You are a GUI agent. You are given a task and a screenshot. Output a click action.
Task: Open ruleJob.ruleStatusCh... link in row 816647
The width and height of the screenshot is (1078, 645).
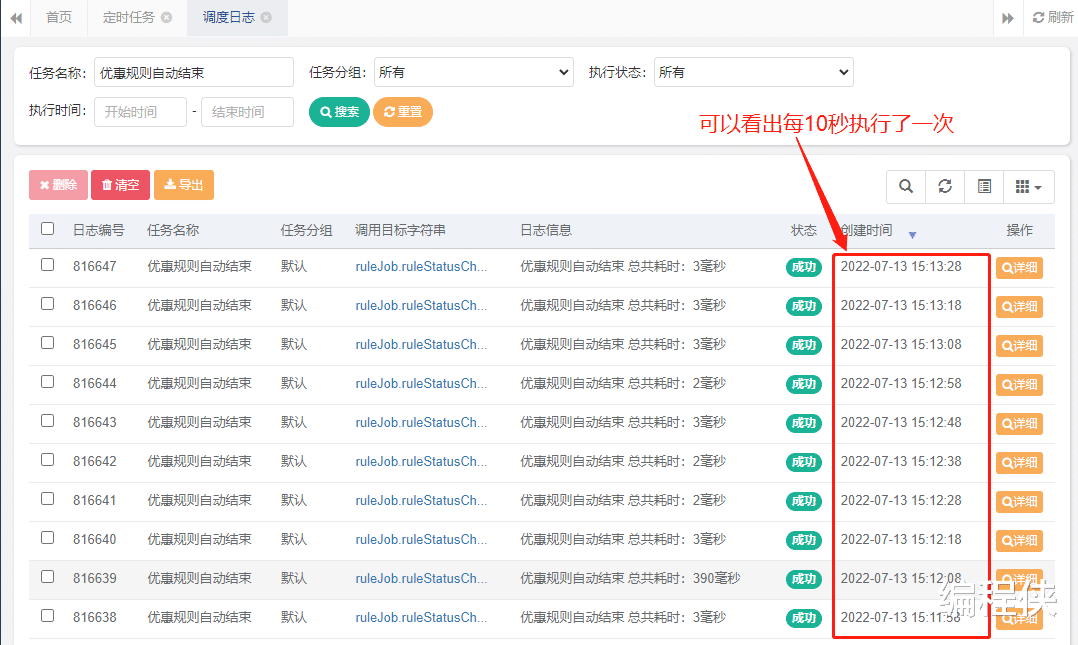tap(421, 267)
